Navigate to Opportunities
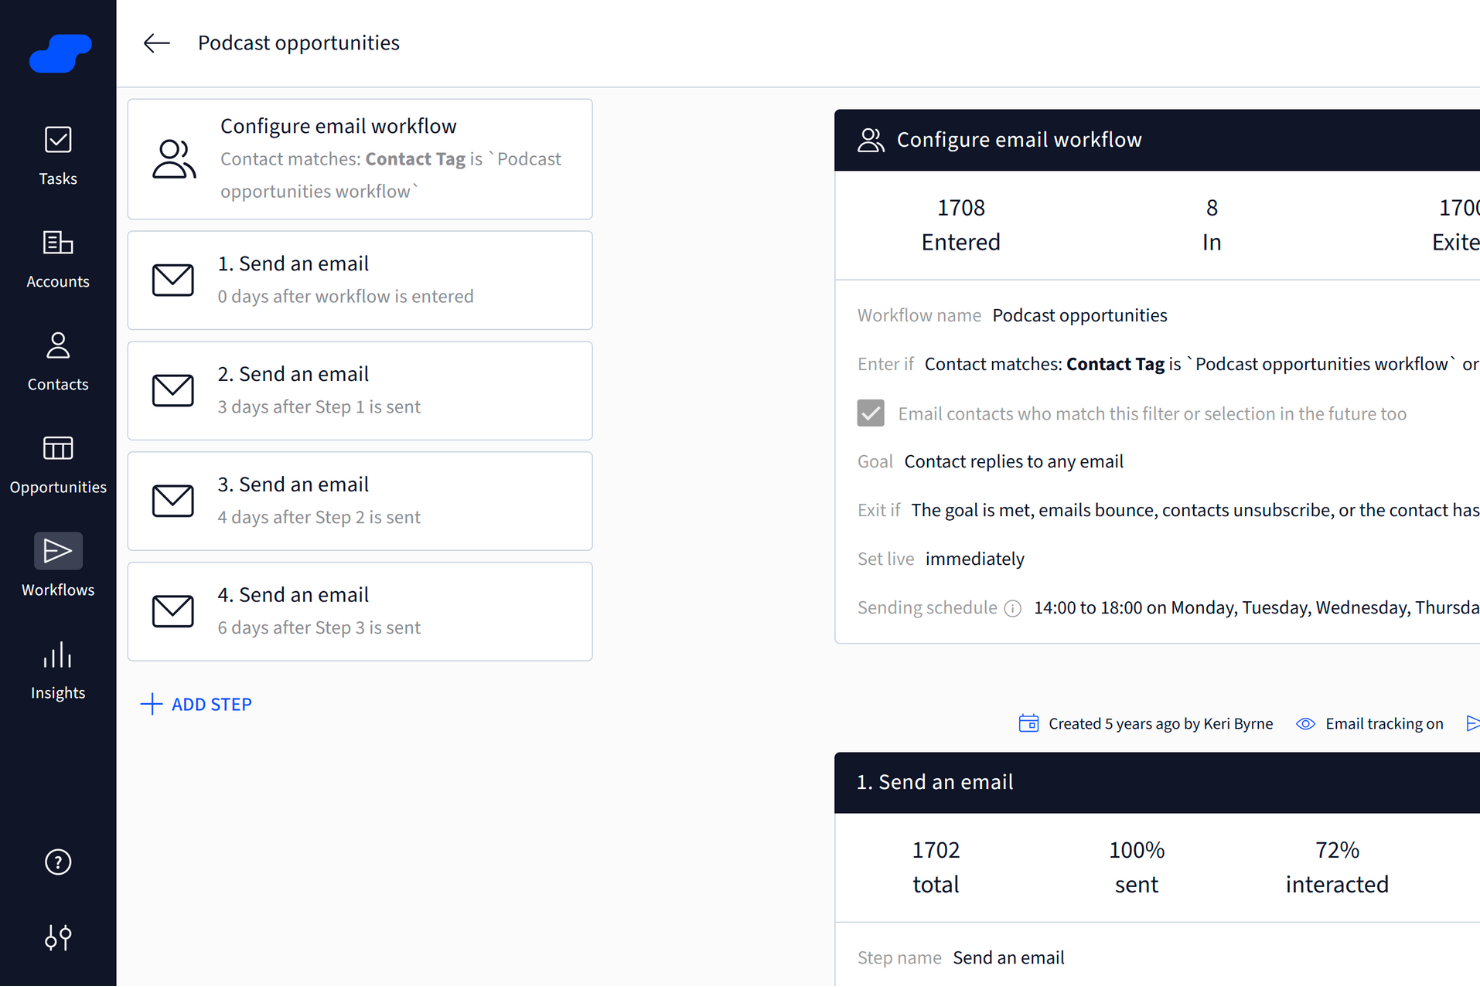Image resolution: width=1480 pixels, height=987 pixels. coord(57,464)
